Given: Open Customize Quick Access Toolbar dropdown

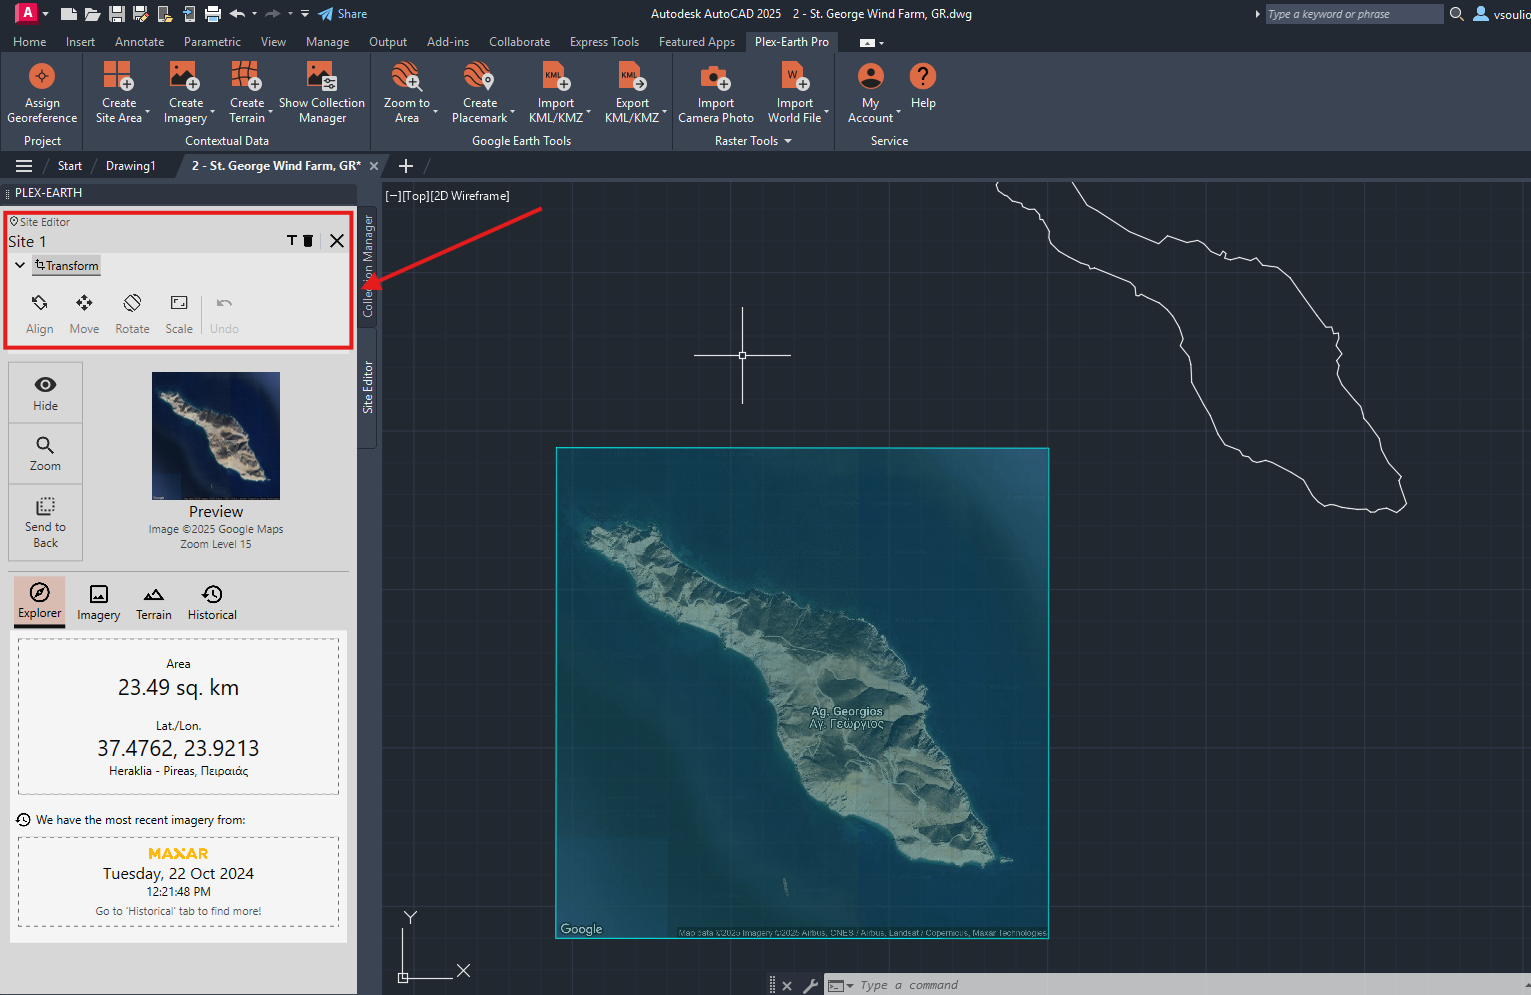Looking at the screenshot, I should [305, 14].
